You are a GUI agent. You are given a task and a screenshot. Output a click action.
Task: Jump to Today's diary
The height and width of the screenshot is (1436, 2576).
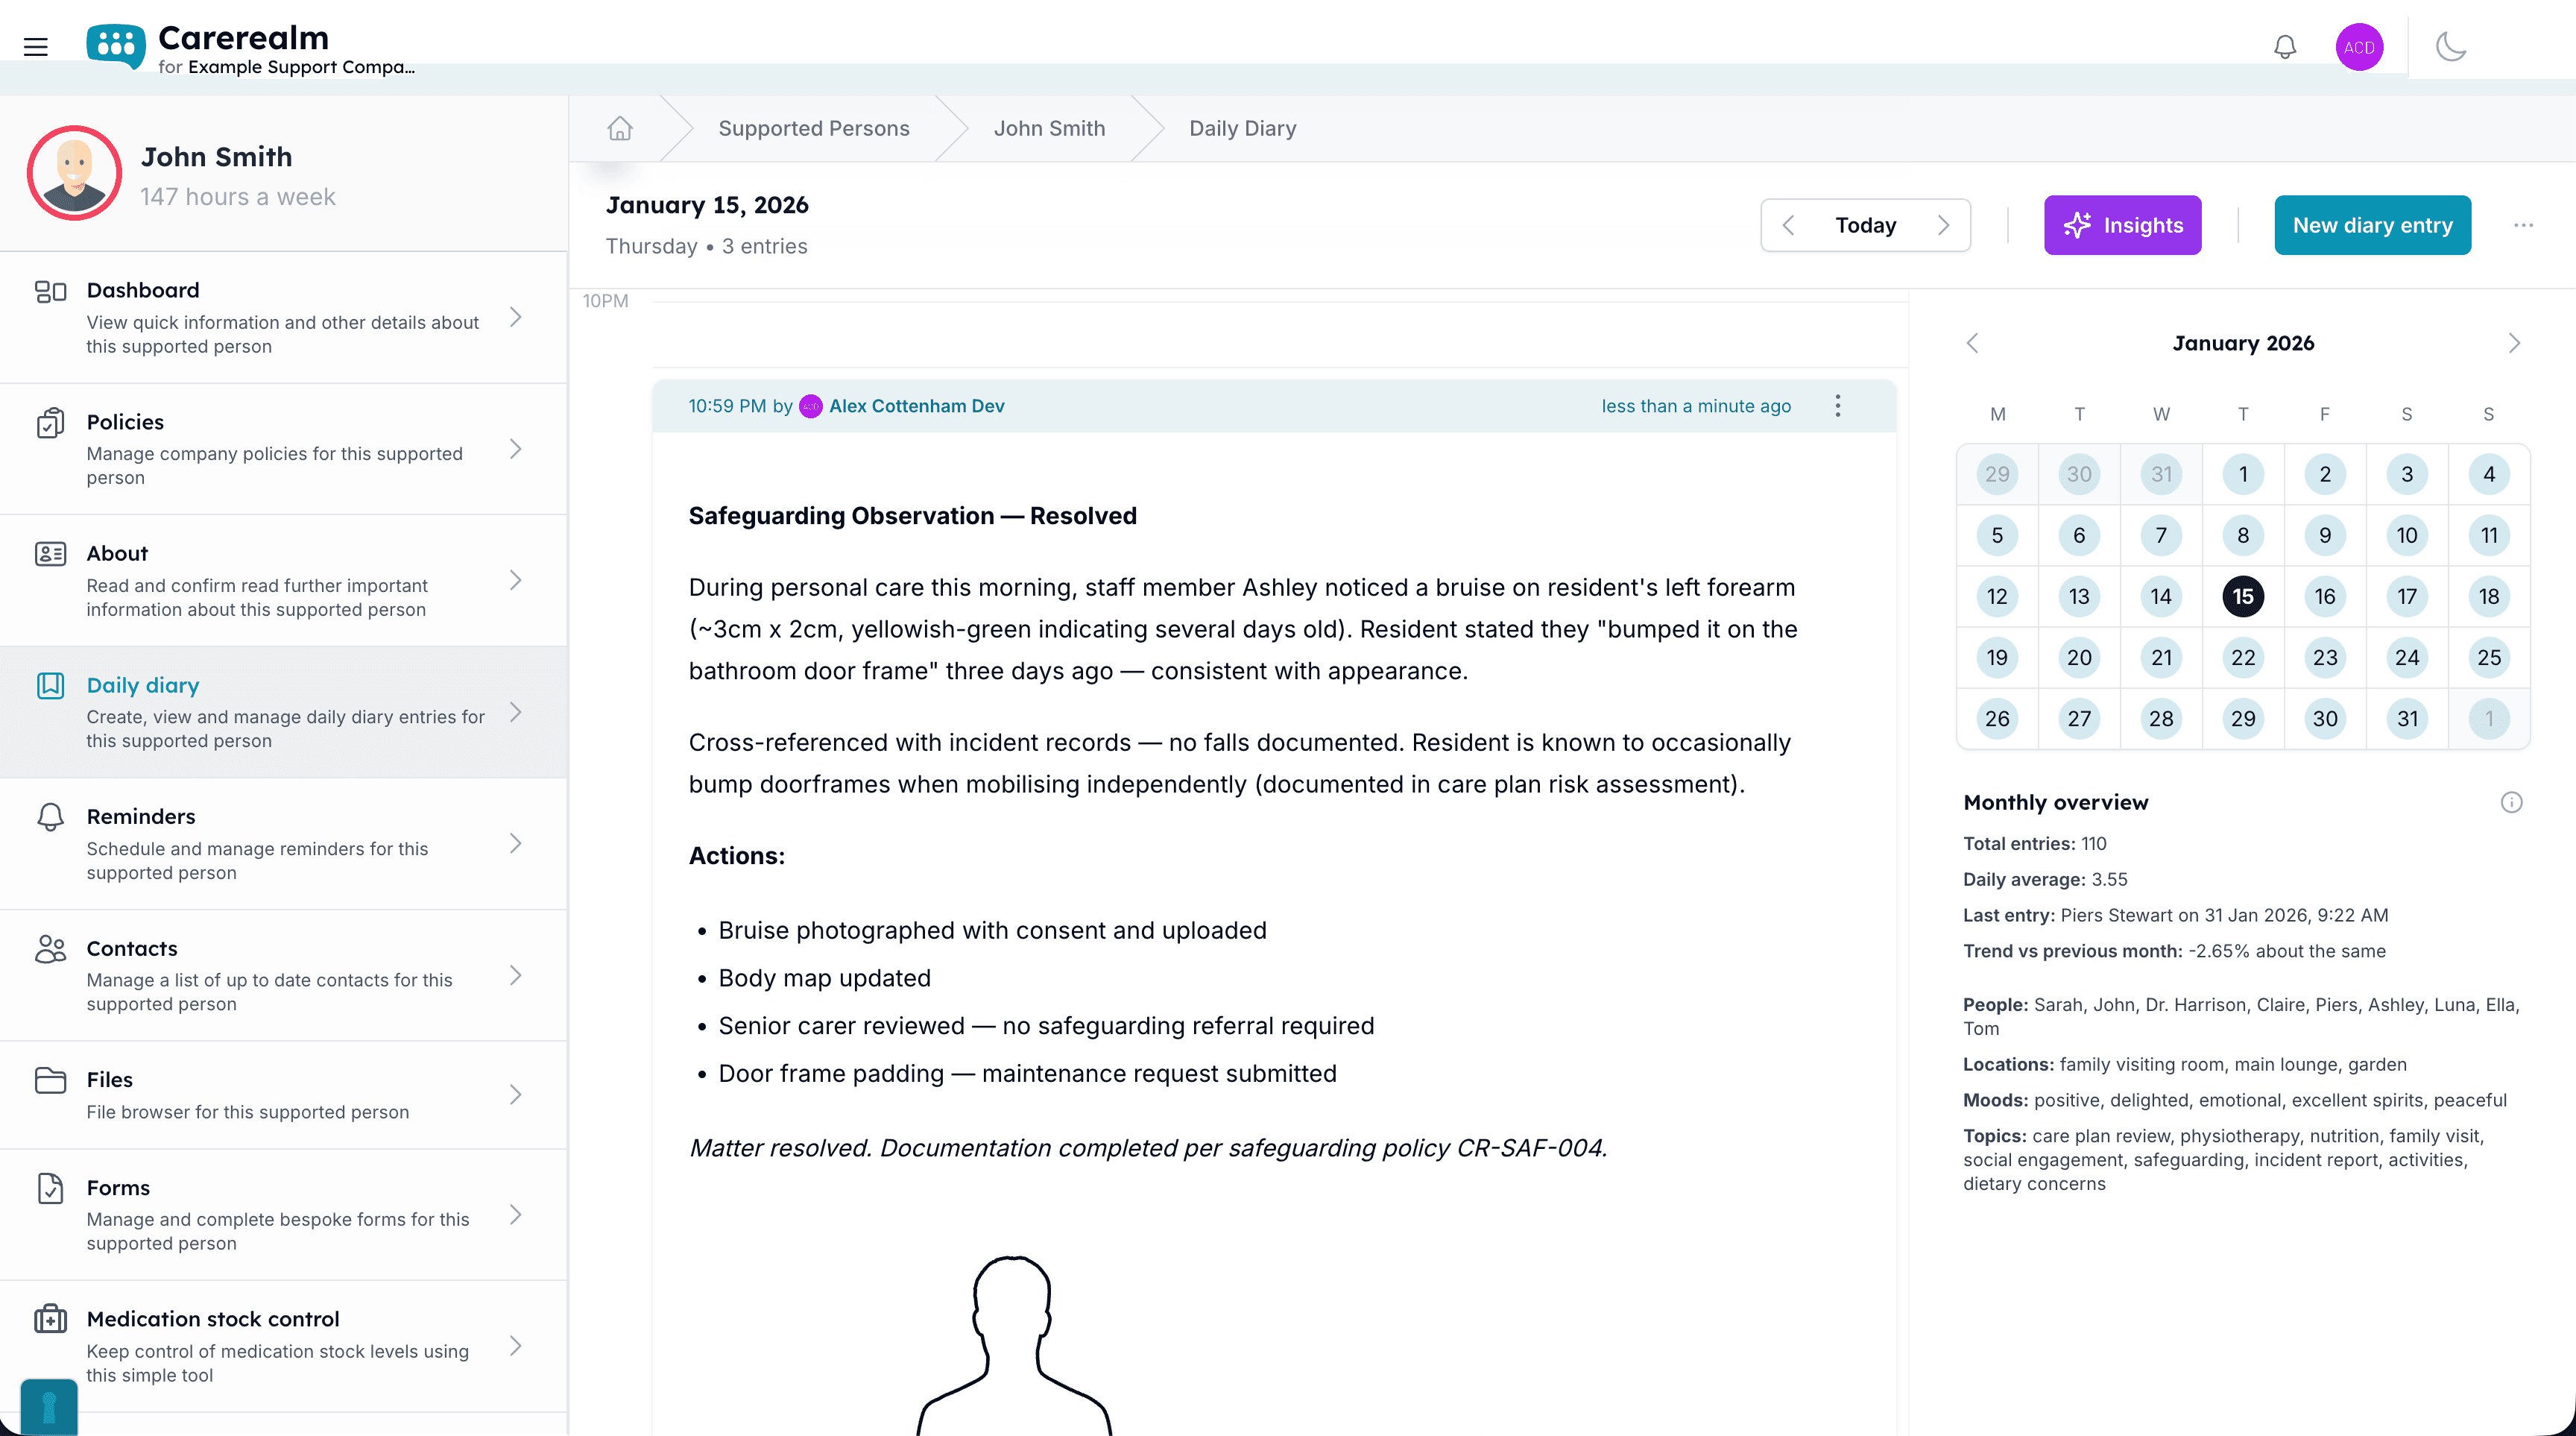(1865, 225)
